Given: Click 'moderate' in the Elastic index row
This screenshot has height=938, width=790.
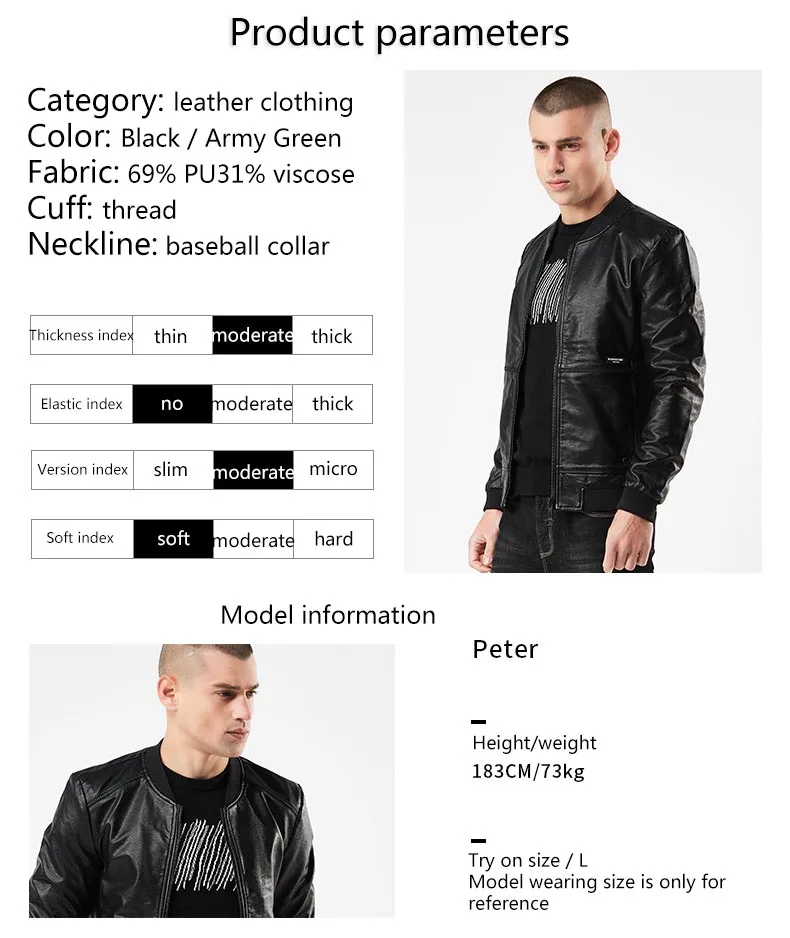Looking at the screenshot, I should click(x=252, y=404).
